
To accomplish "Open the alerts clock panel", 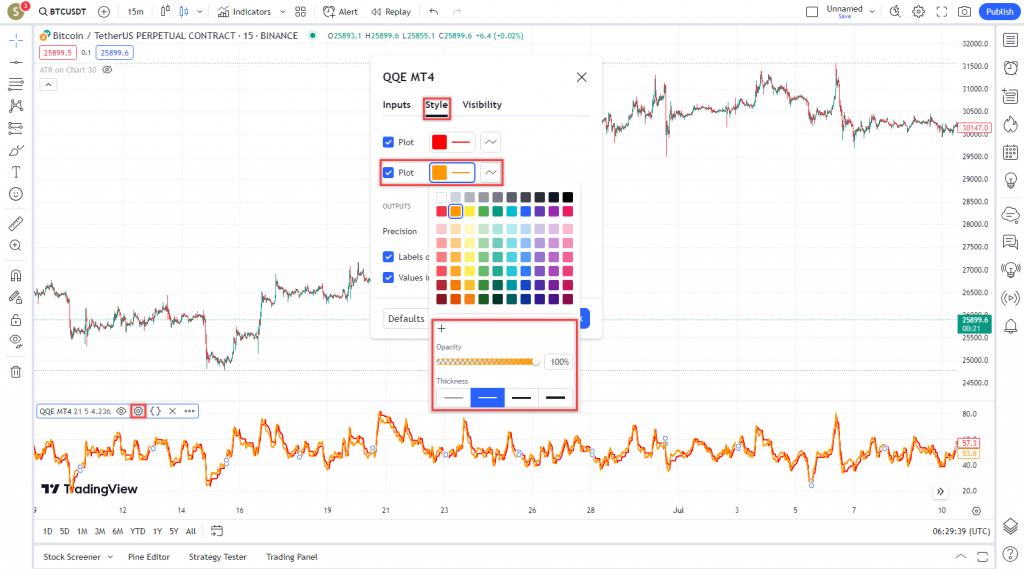I will point(1010,67).
